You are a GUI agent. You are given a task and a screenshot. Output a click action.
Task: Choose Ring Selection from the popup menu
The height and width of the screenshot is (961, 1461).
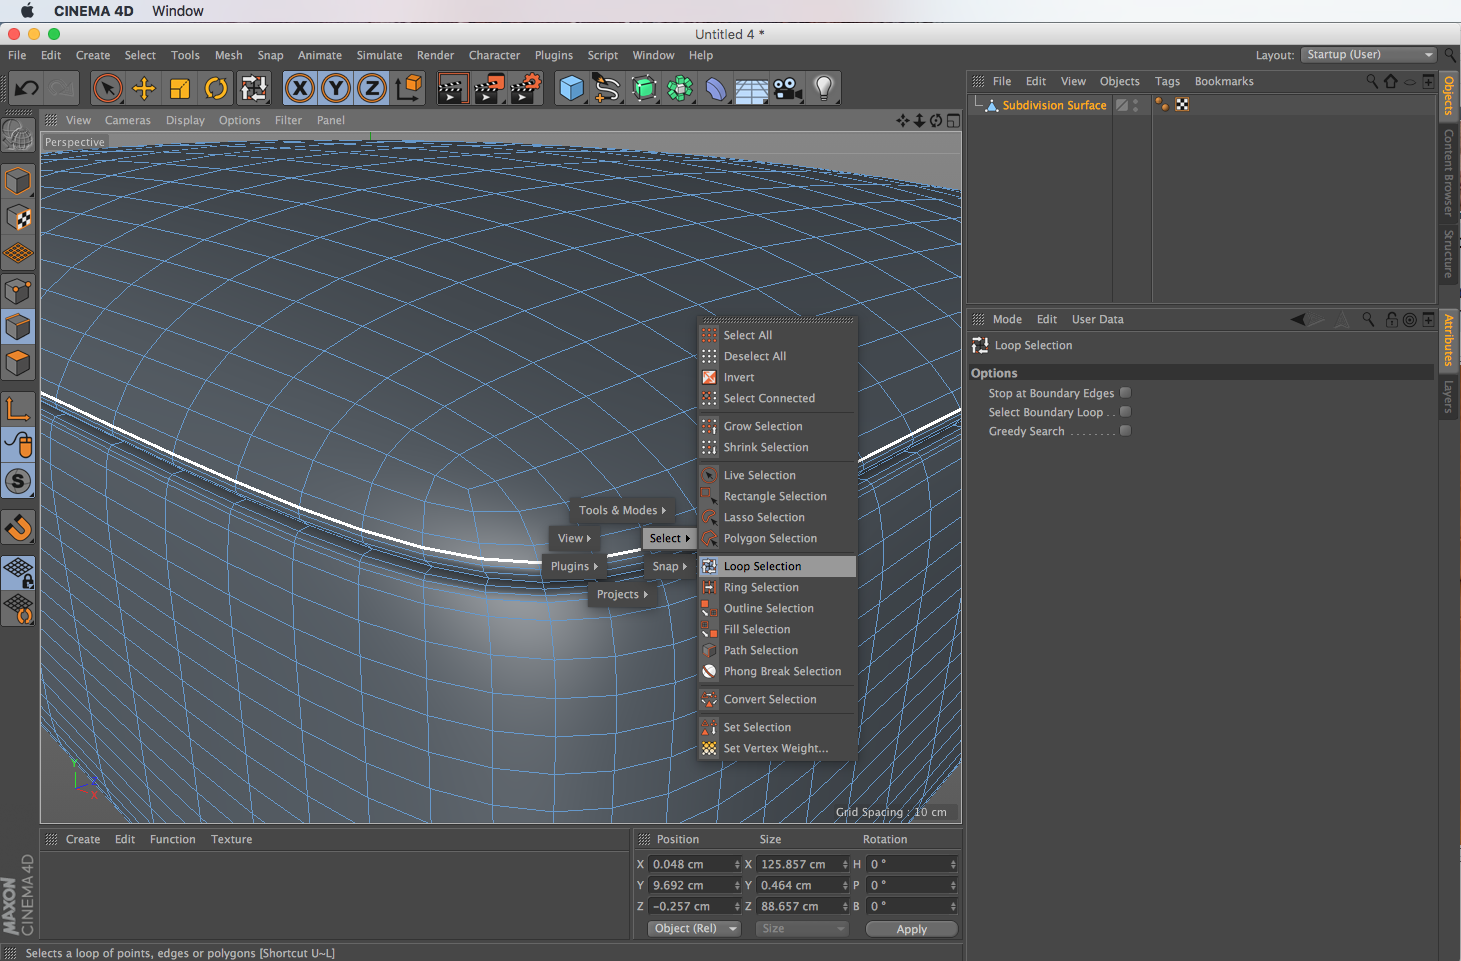(x=761, y=587)
